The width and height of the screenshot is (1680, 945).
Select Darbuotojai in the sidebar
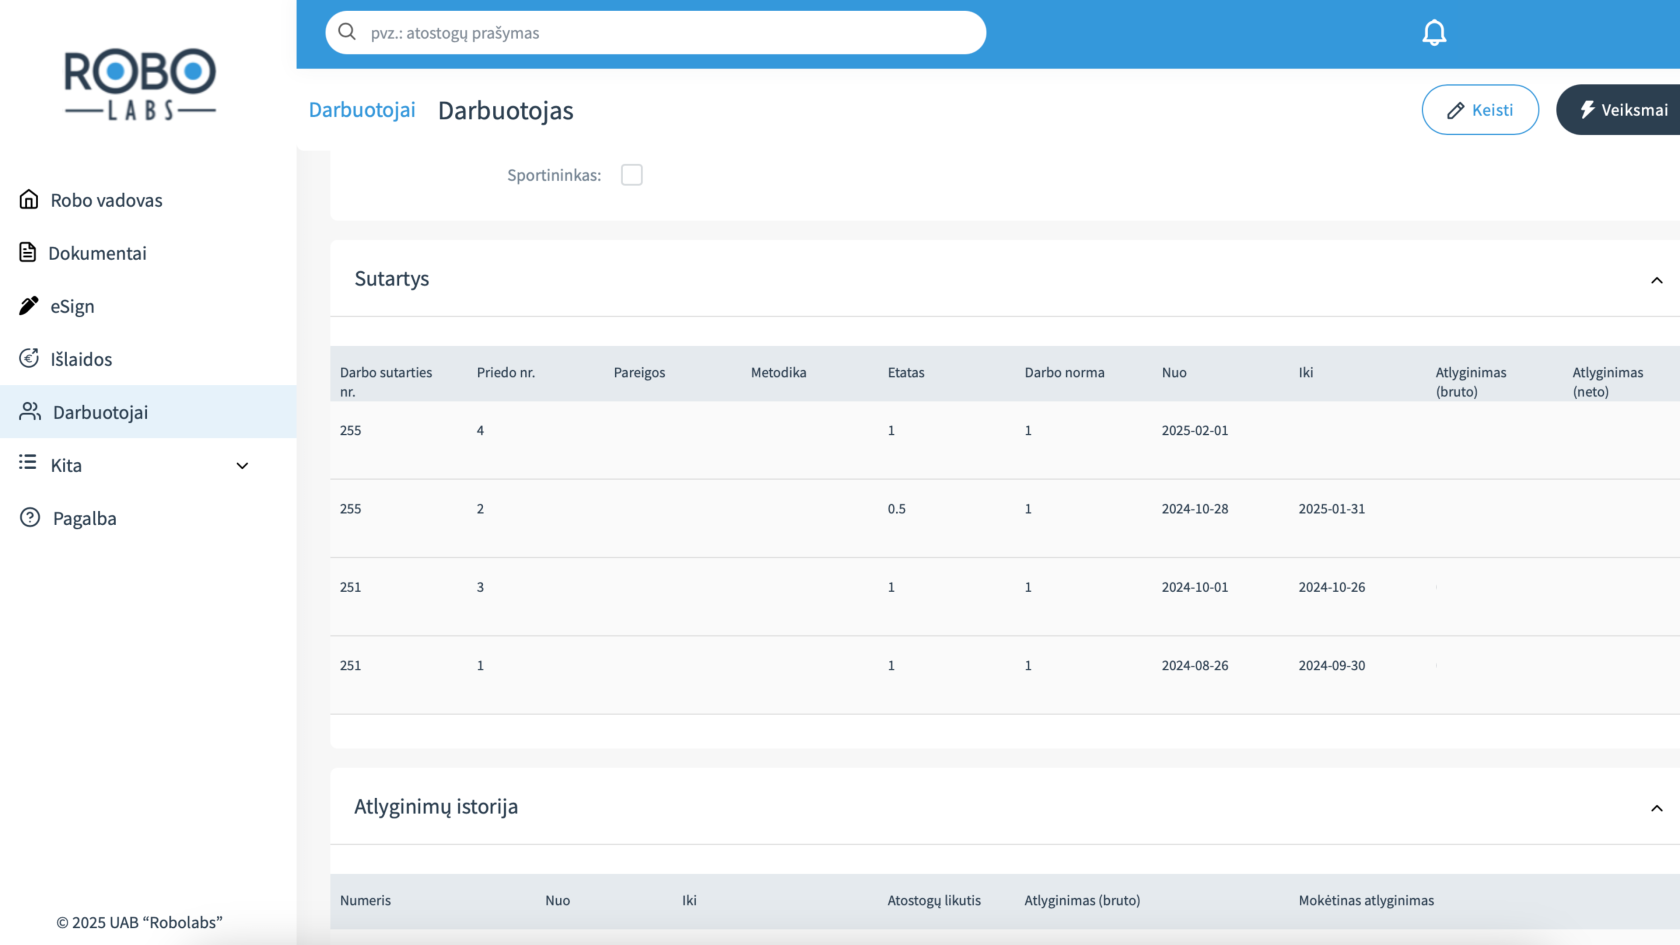click(148, 412)
